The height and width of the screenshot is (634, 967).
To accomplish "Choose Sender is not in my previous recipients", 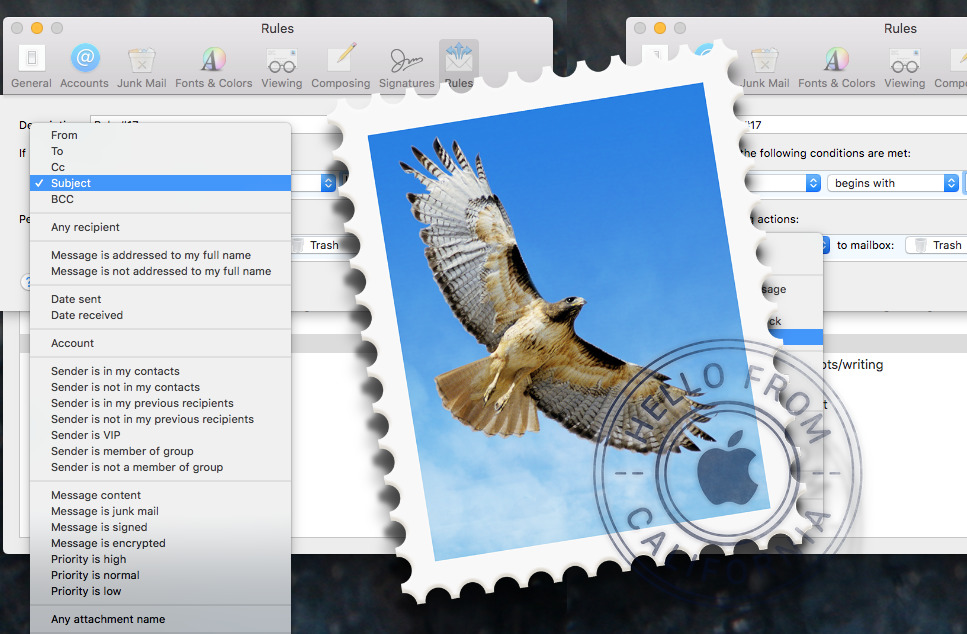I will point(160,419).
